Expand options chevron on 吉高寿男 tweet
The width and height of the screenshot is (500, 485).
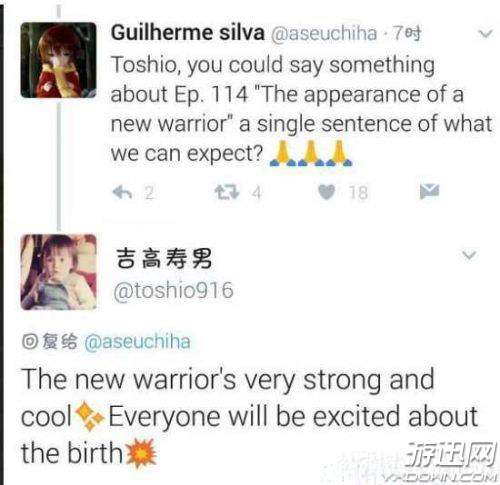(x=469, y=255)
